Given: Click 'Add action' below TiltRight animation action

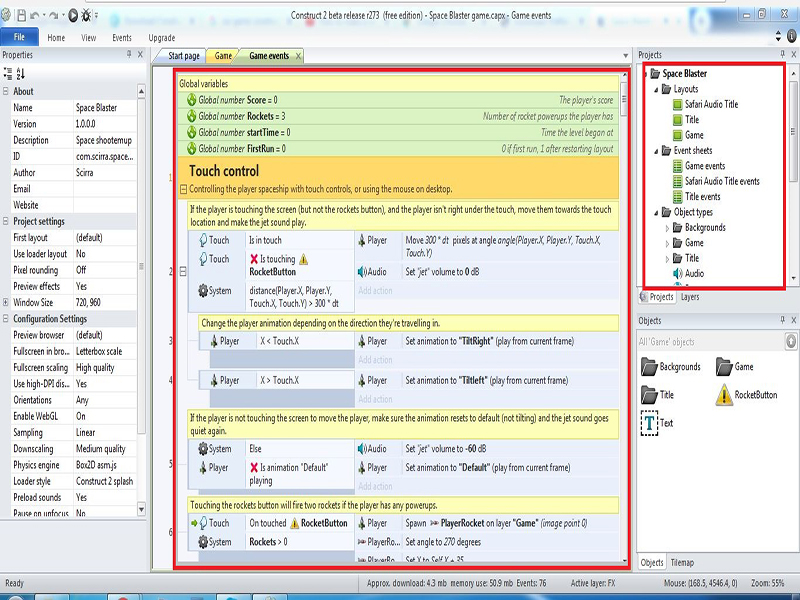Looking at the screenshot, I should (375, 360).
